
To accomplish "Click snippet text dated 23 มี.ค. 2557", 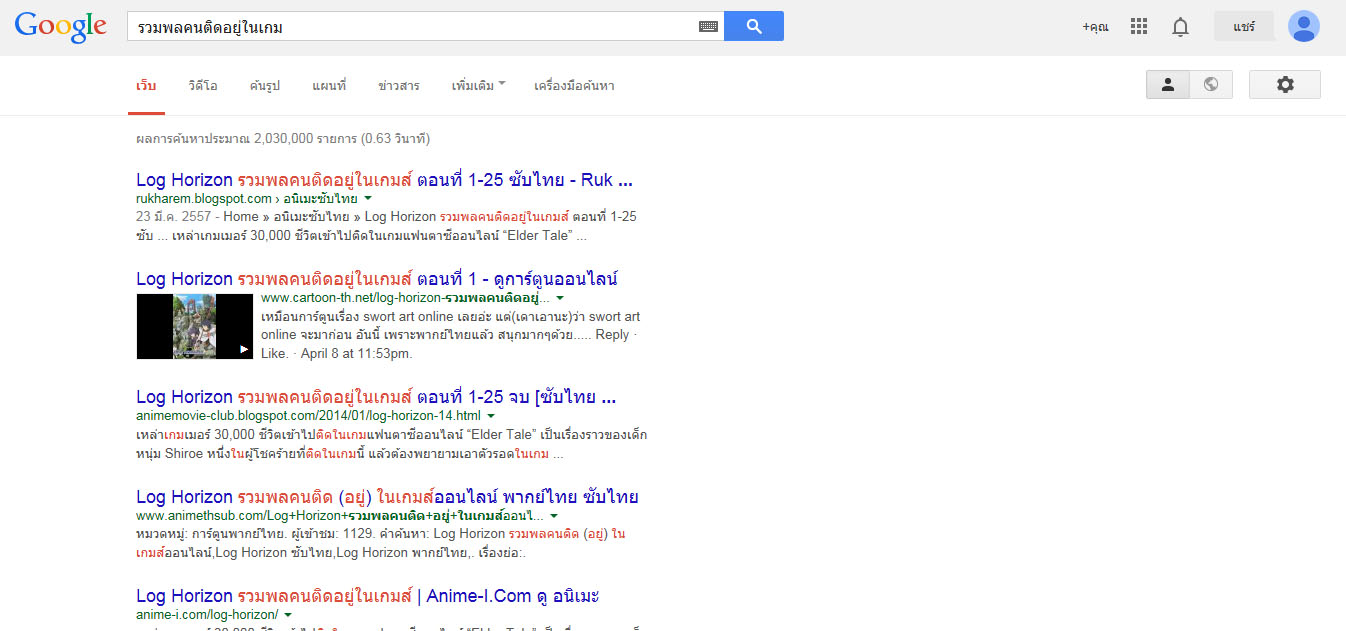I will tap(175, 217).
